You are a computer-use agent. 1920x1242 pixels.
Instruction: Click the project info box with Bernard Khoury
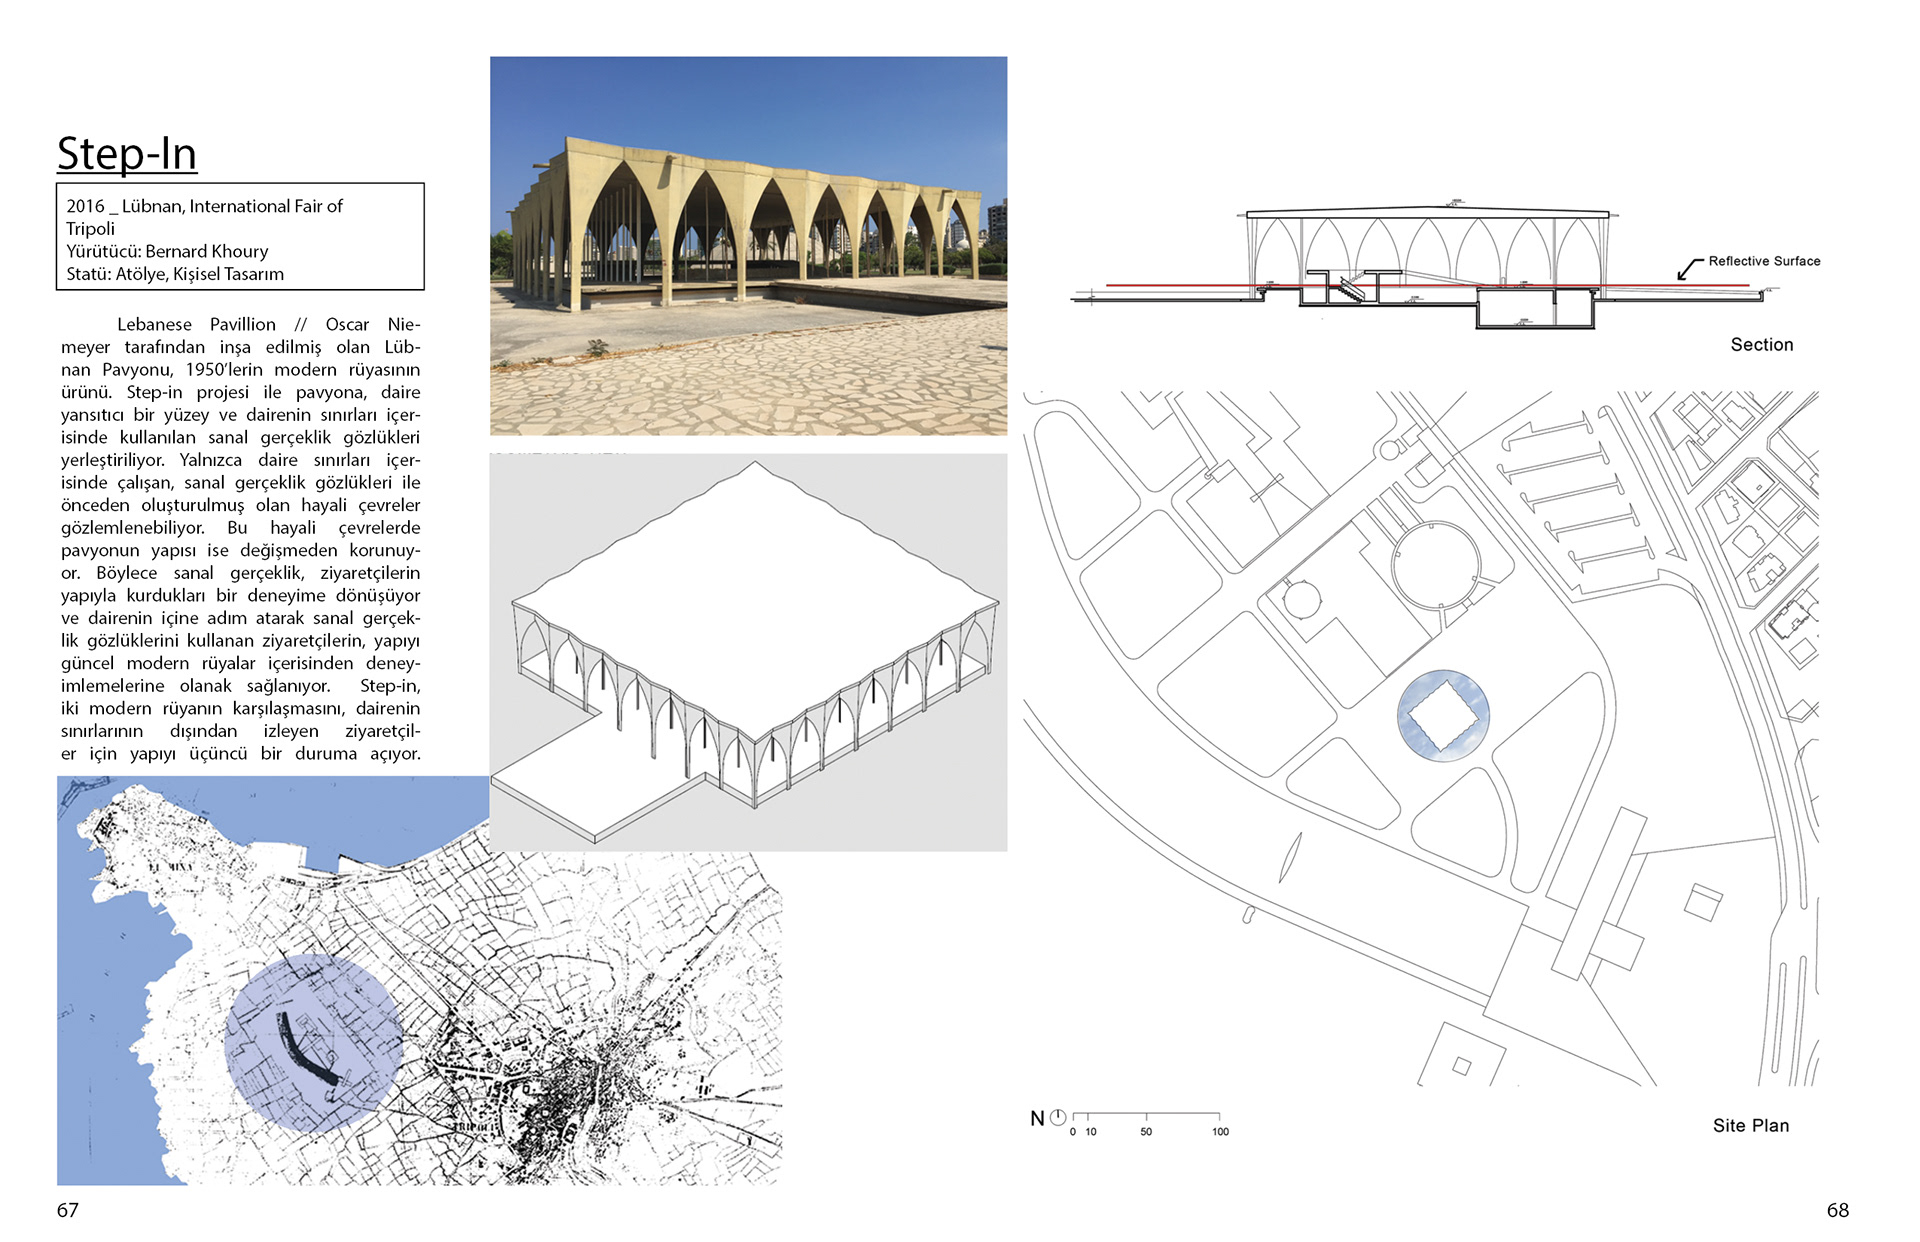point(240,238)
